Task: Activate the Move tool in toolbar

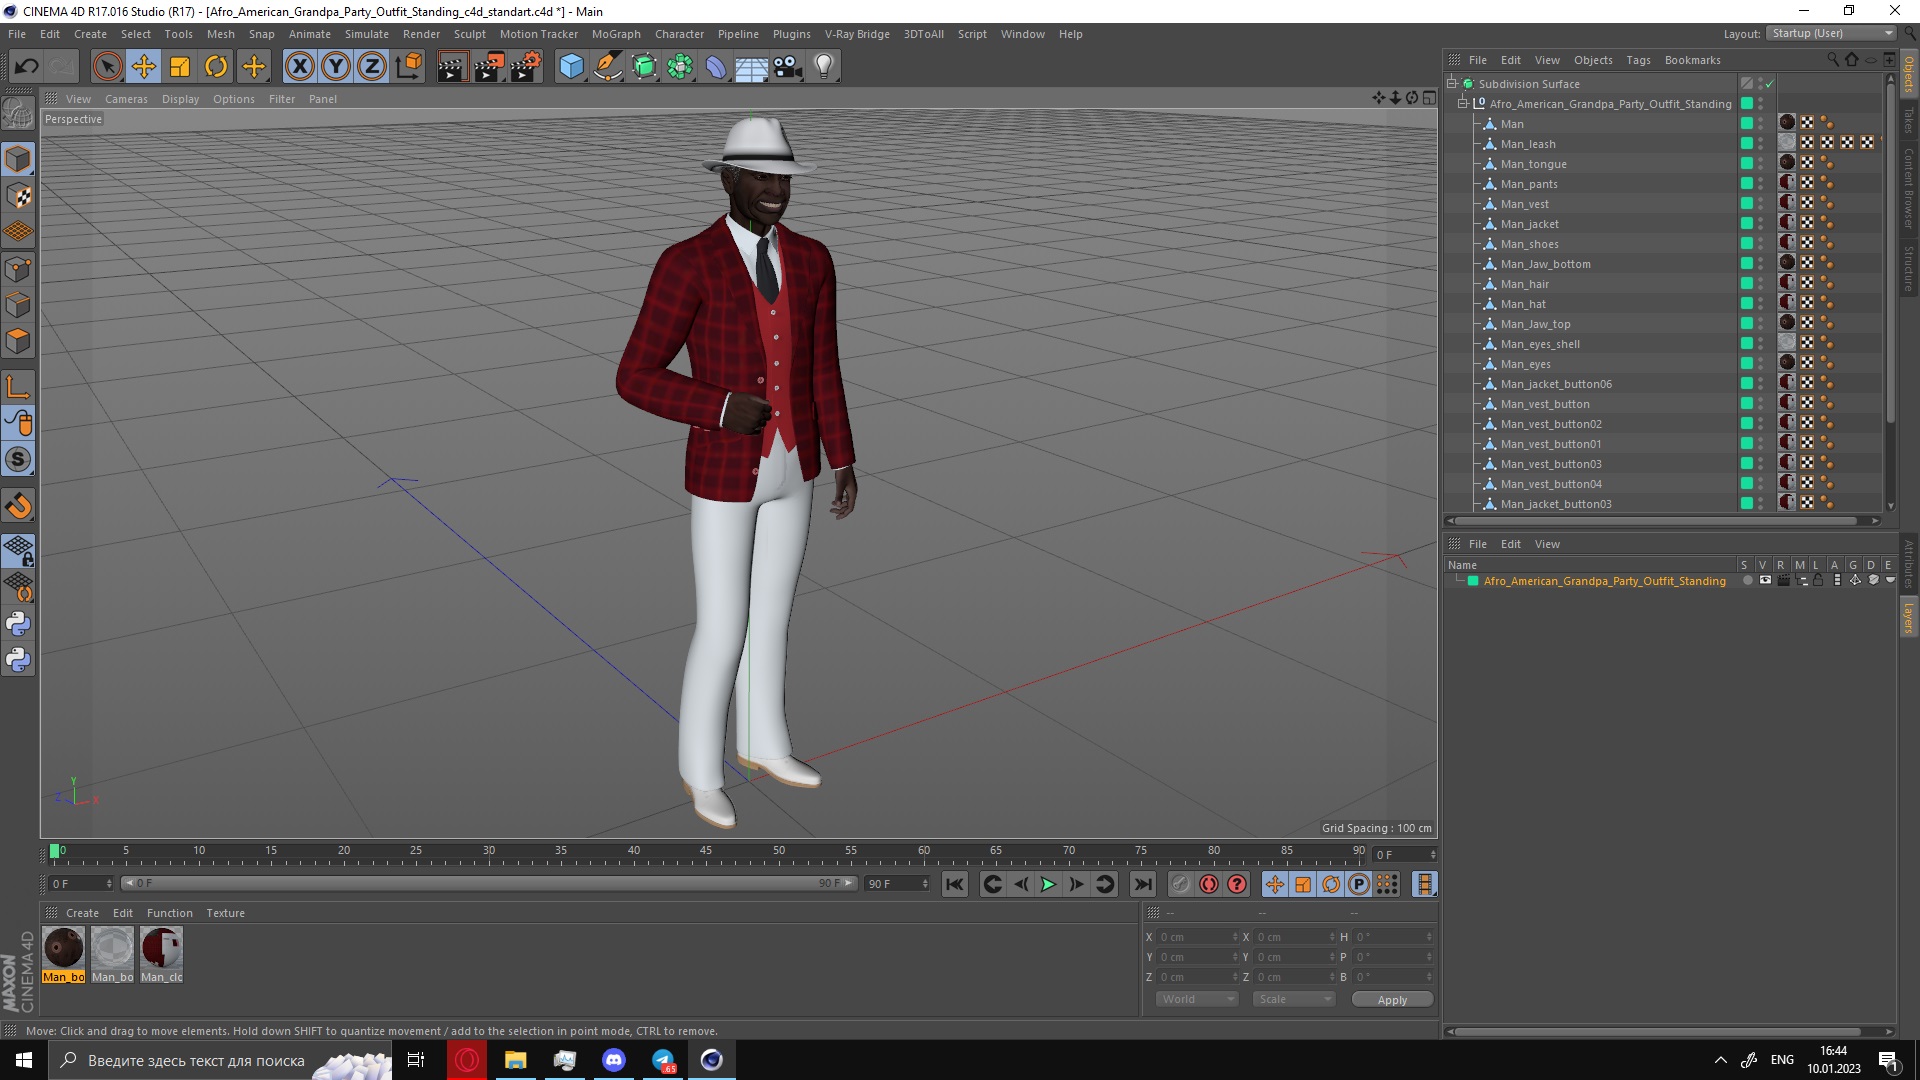Action: point(143,67)
